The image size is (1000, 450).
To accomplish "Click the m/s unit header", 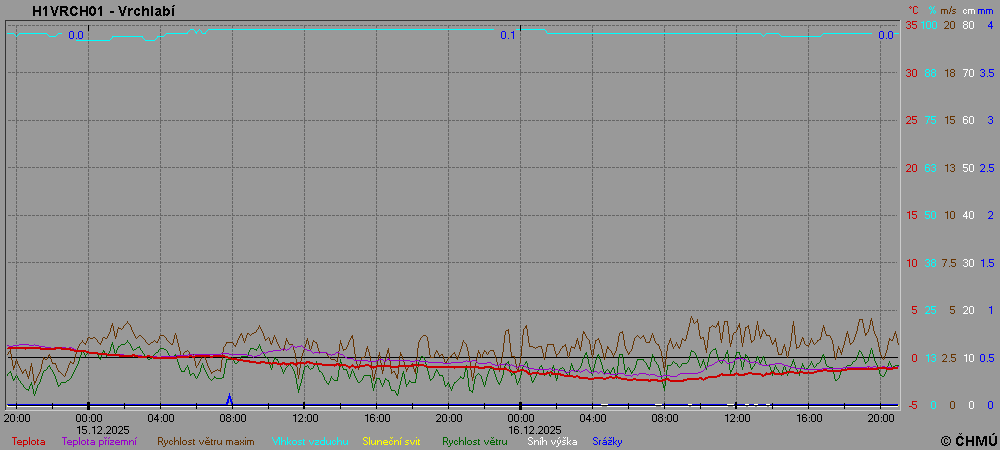I will click(949, 10).
